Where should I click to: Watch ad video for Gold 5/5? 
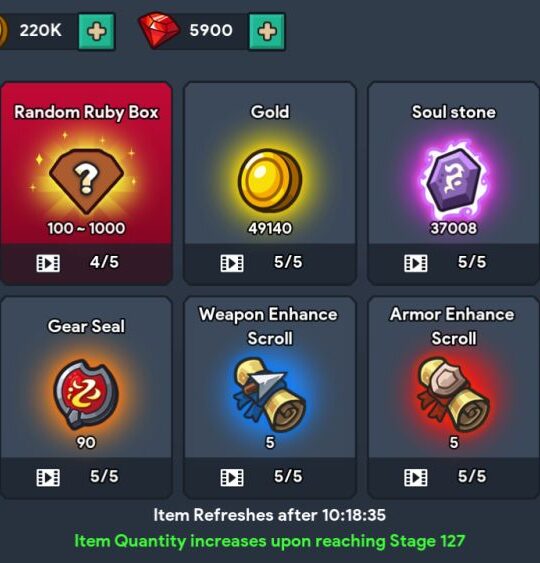point(270,263)
